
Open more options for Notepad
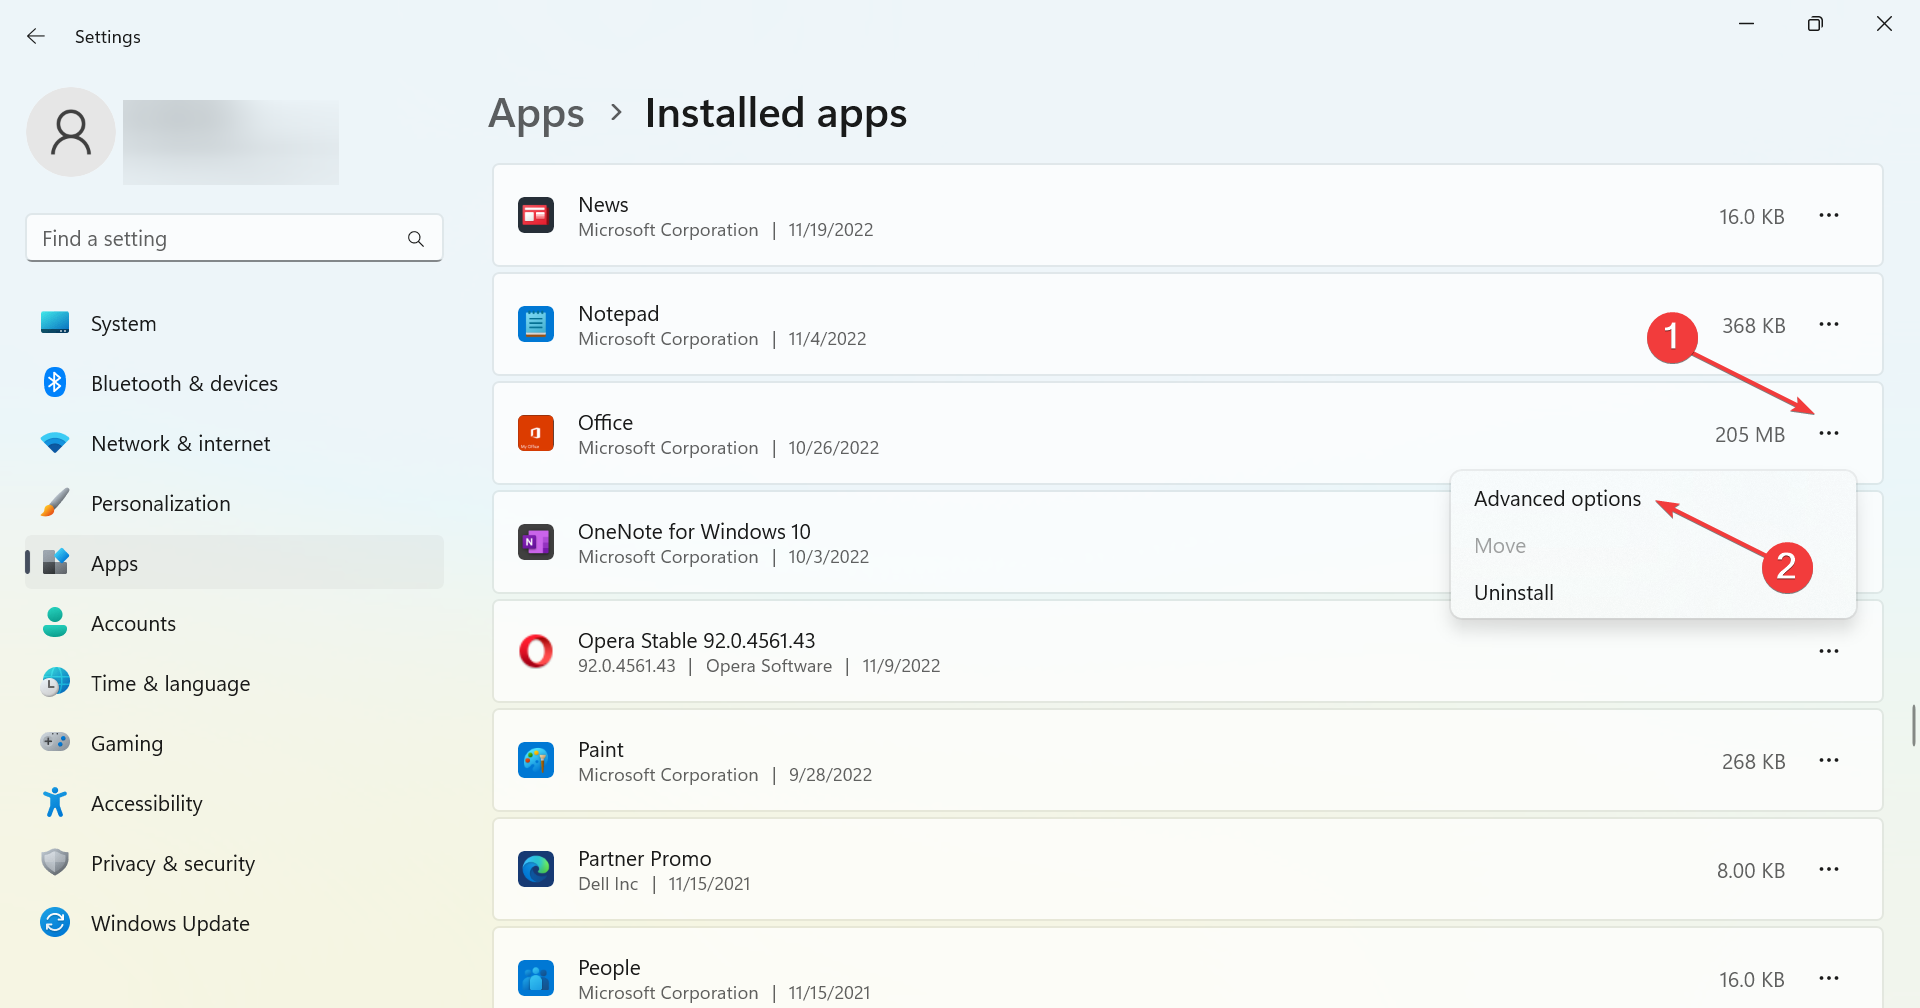pos(1829,324)
